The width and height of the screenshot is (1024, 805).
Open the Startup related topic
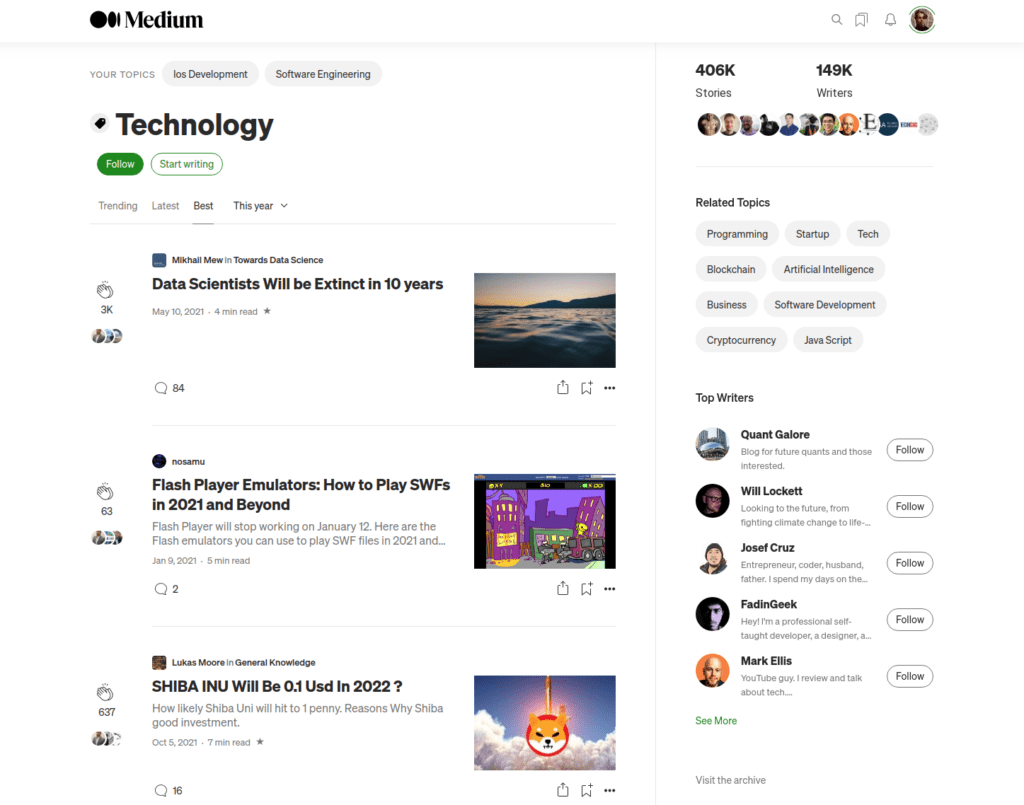(812, 234)
